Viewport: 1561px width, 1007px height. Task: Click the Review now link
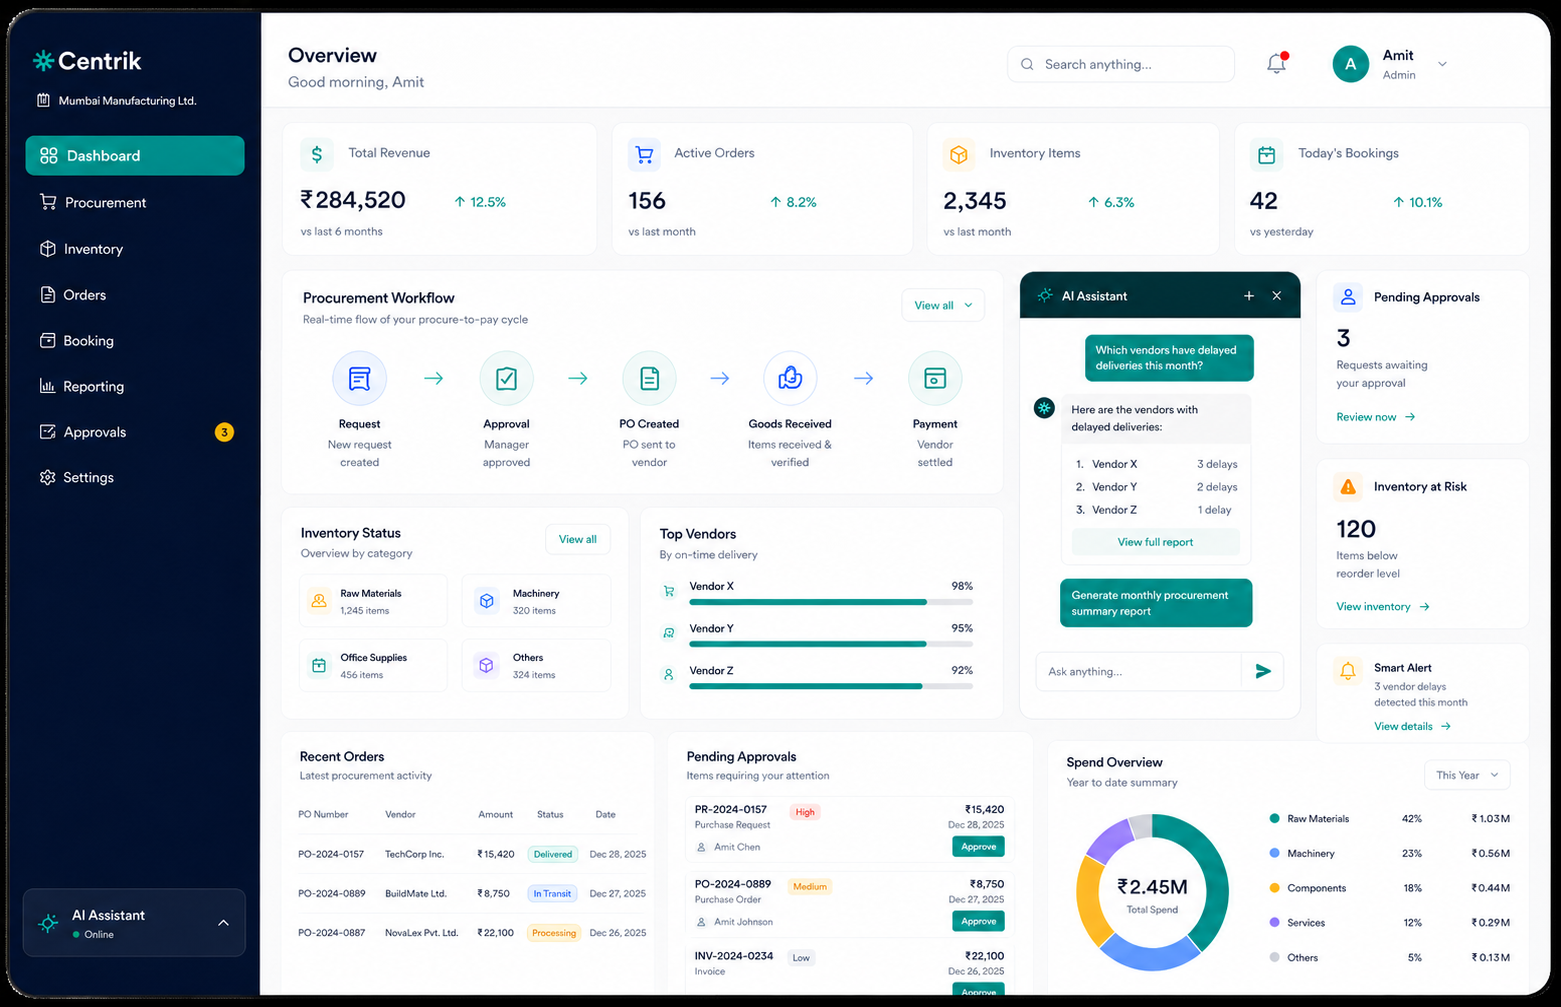pyautogui.click(x=1376, y=417)
